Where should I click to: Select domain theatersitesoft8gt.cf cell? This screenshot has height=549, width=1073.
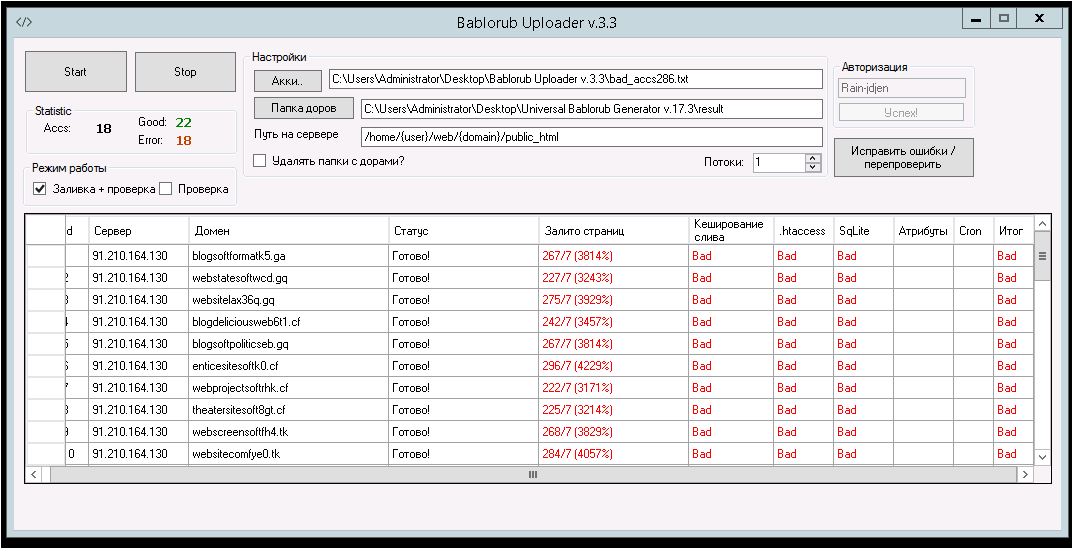pos(289,410)
